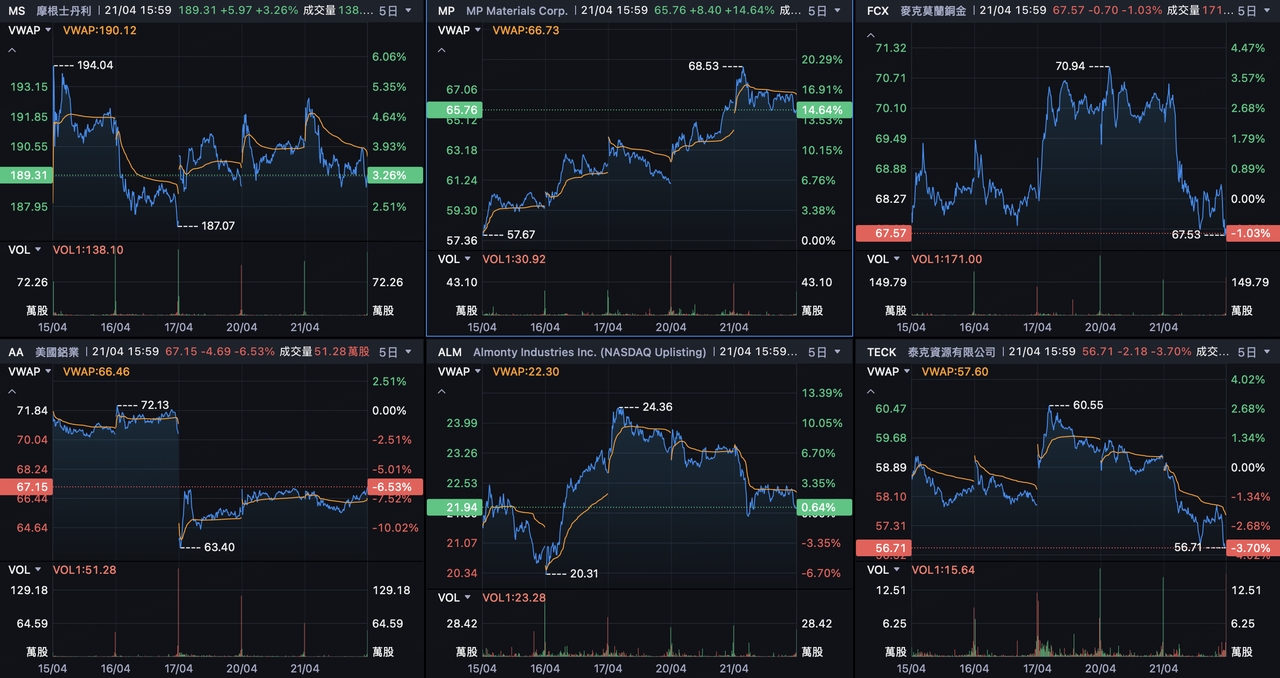Screen dimensions: 1280x678
Task: Collapse the indicator caret in the TECK chart
Action: pyautogui.click(x=869, y=389)
